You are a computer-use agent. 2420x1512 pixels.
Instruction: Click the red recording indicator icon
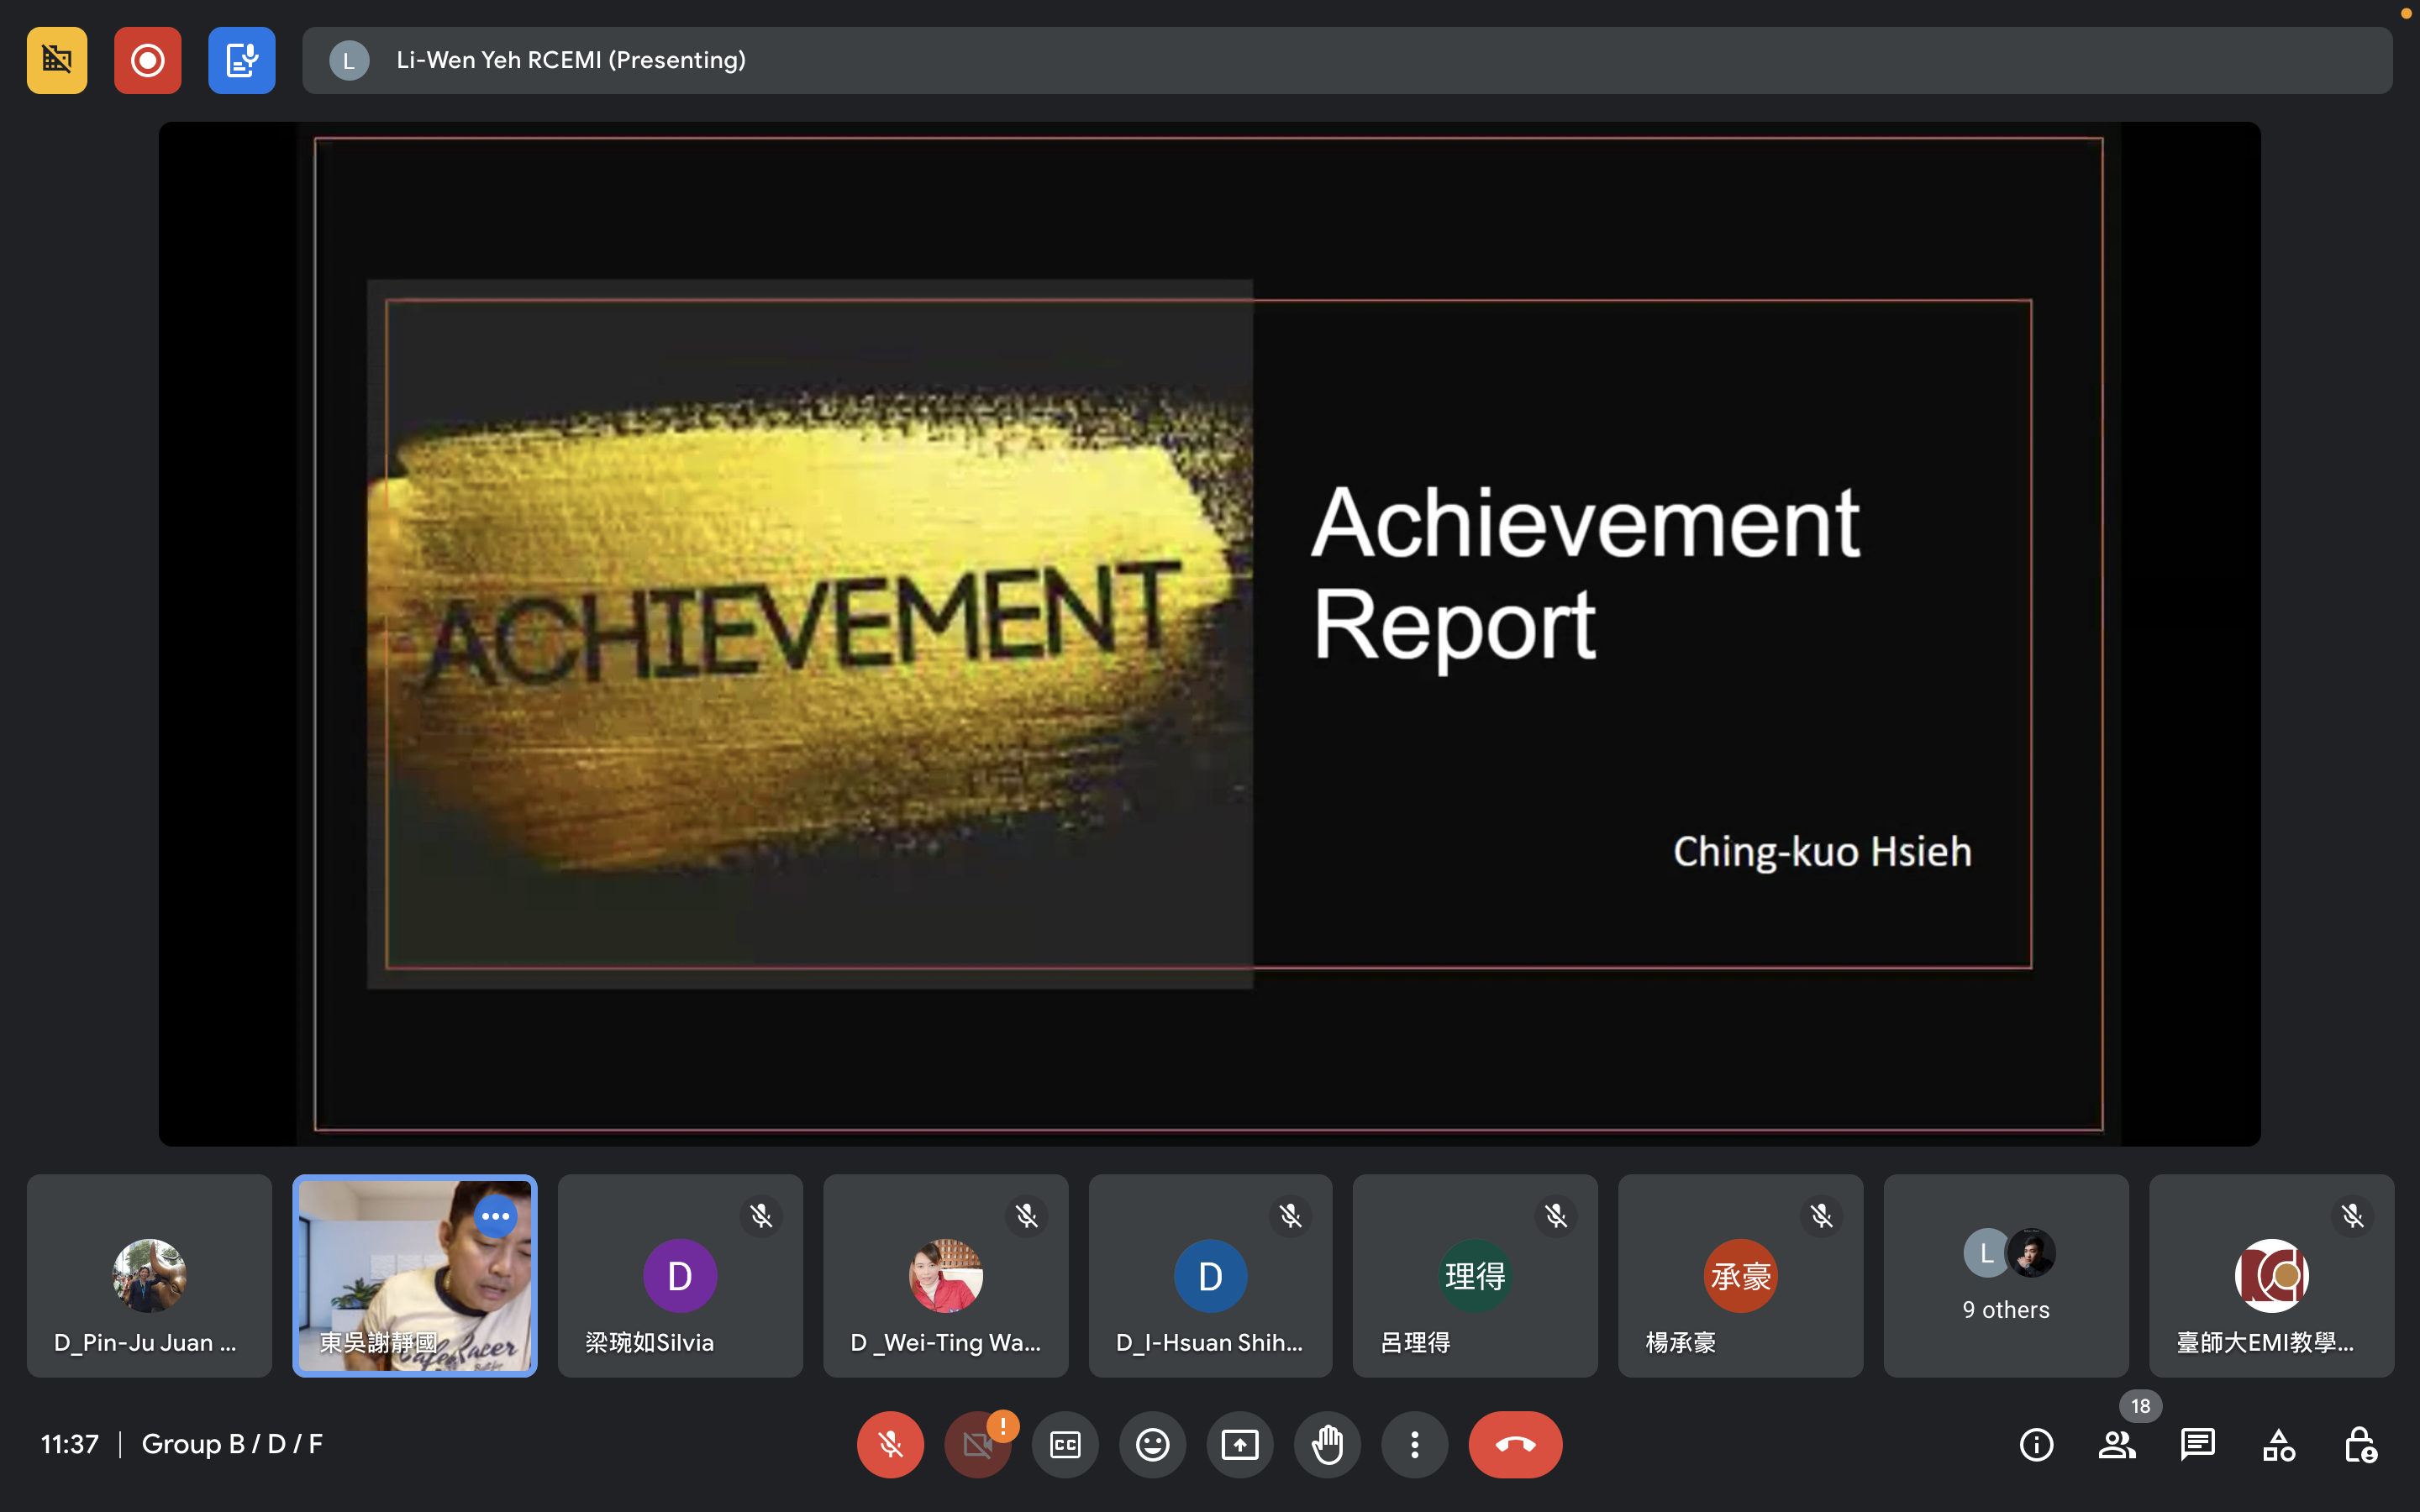tap(147, 60)
